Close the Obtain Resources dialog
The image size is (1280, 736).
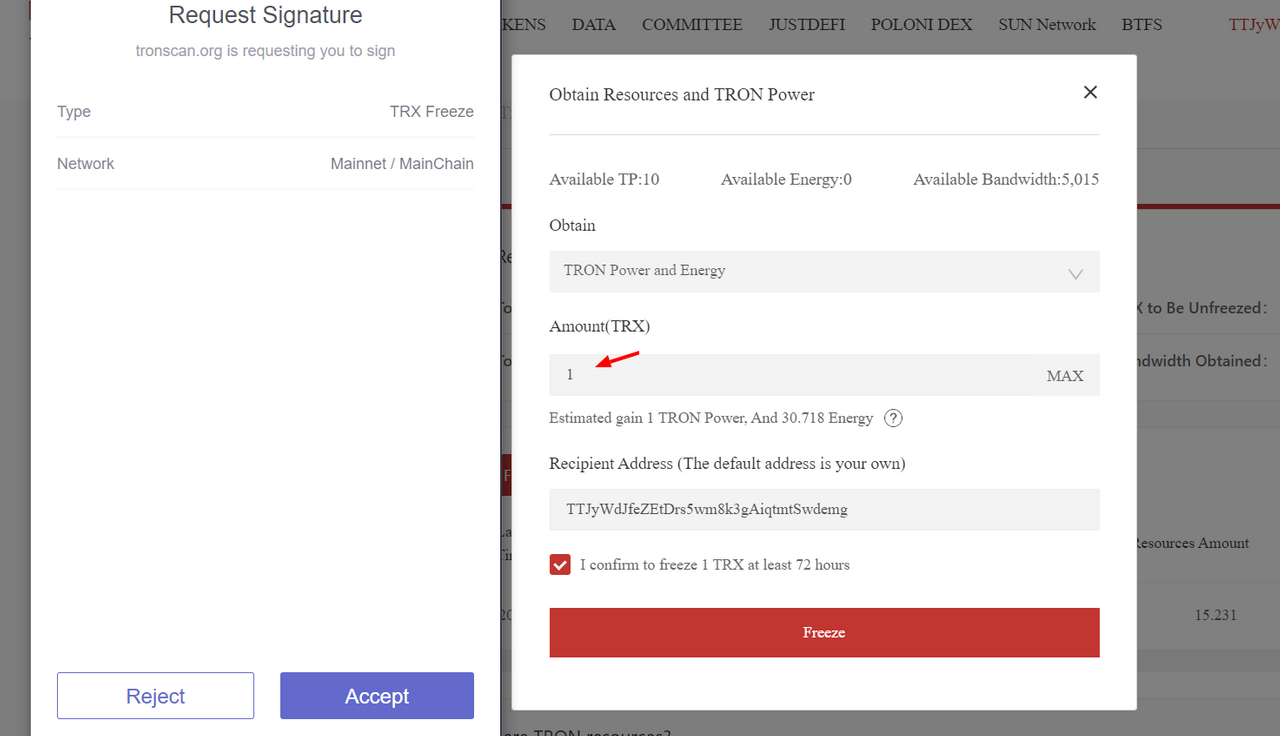[x=1090, y=92]
